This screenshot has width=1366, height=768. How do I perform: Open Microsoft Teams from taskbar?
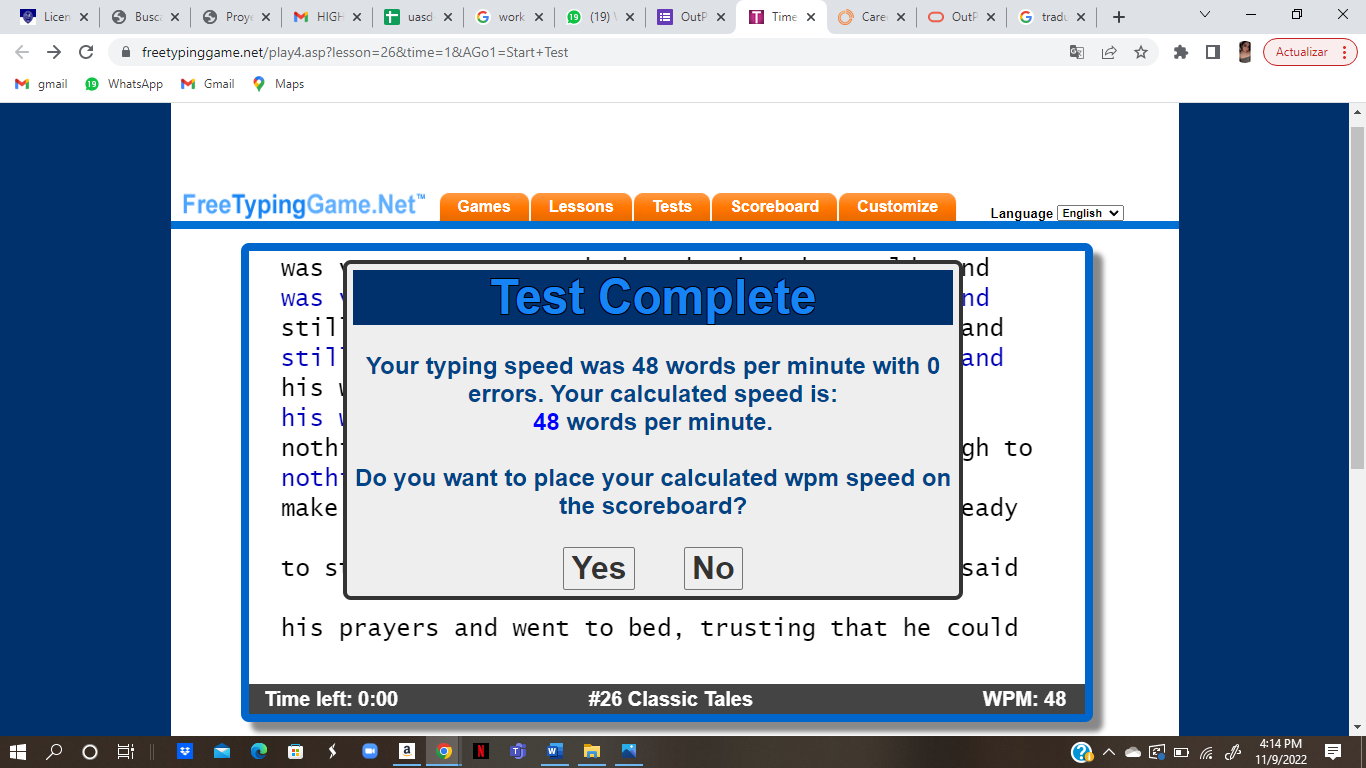coord(518,751)
